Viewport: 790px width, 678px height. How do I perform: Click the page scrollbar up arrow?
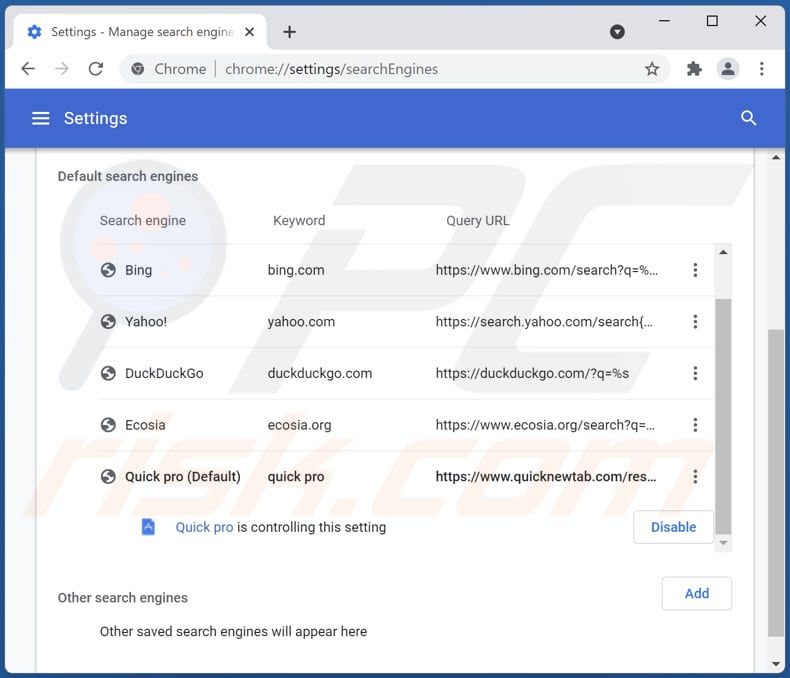776,158
